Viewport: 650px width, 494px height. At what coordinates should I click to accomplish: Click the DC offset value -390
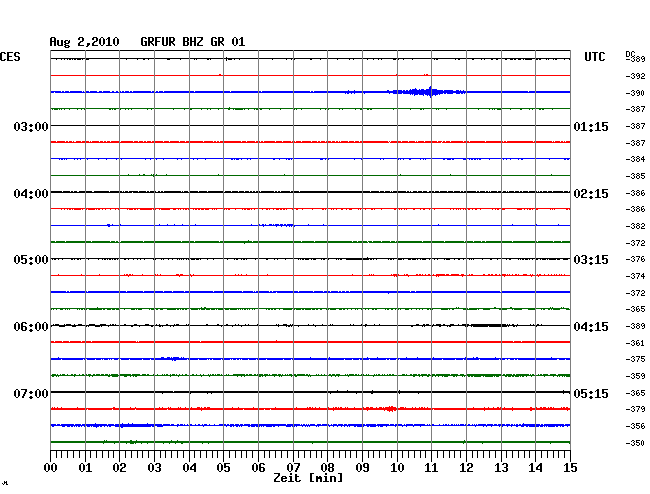pyautogui.click(x=635, y=93)
